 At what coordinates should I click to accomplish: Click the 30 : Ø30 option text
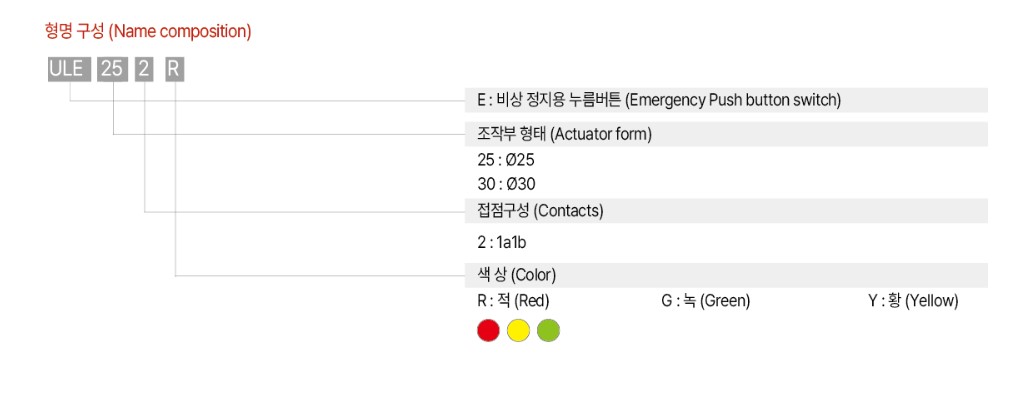point(506,184)
